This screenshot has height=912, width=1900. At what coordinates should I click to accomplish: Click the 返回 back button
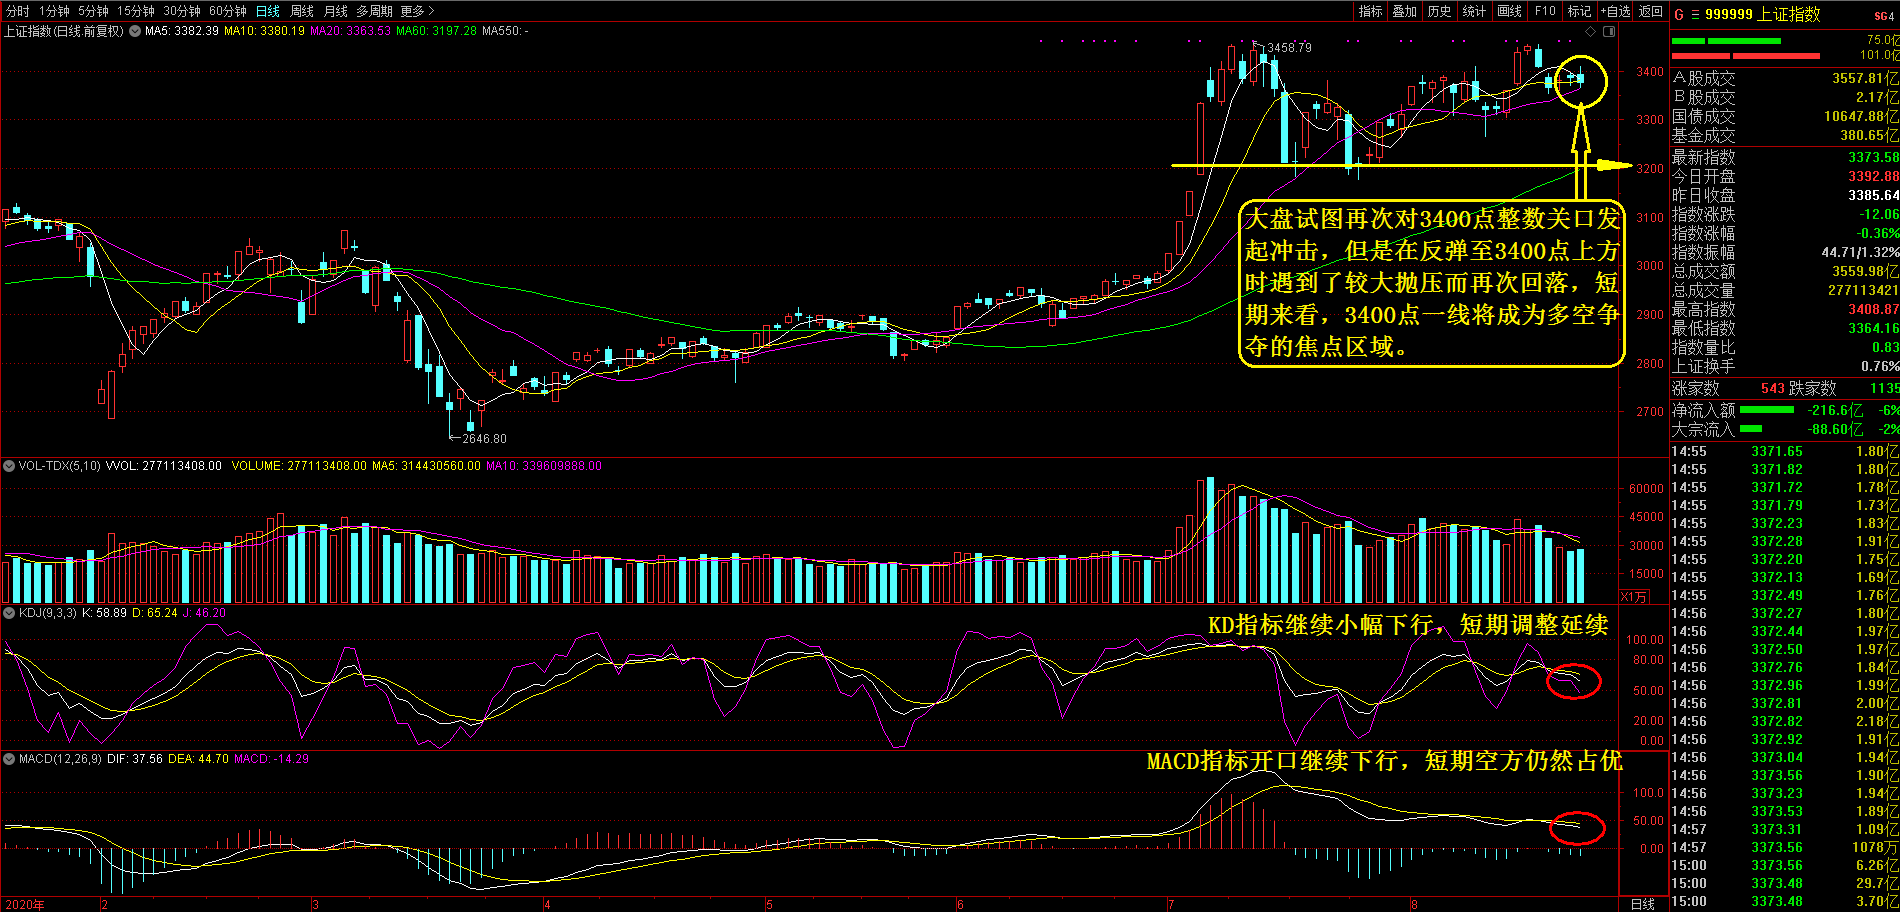click(1651, 11)
